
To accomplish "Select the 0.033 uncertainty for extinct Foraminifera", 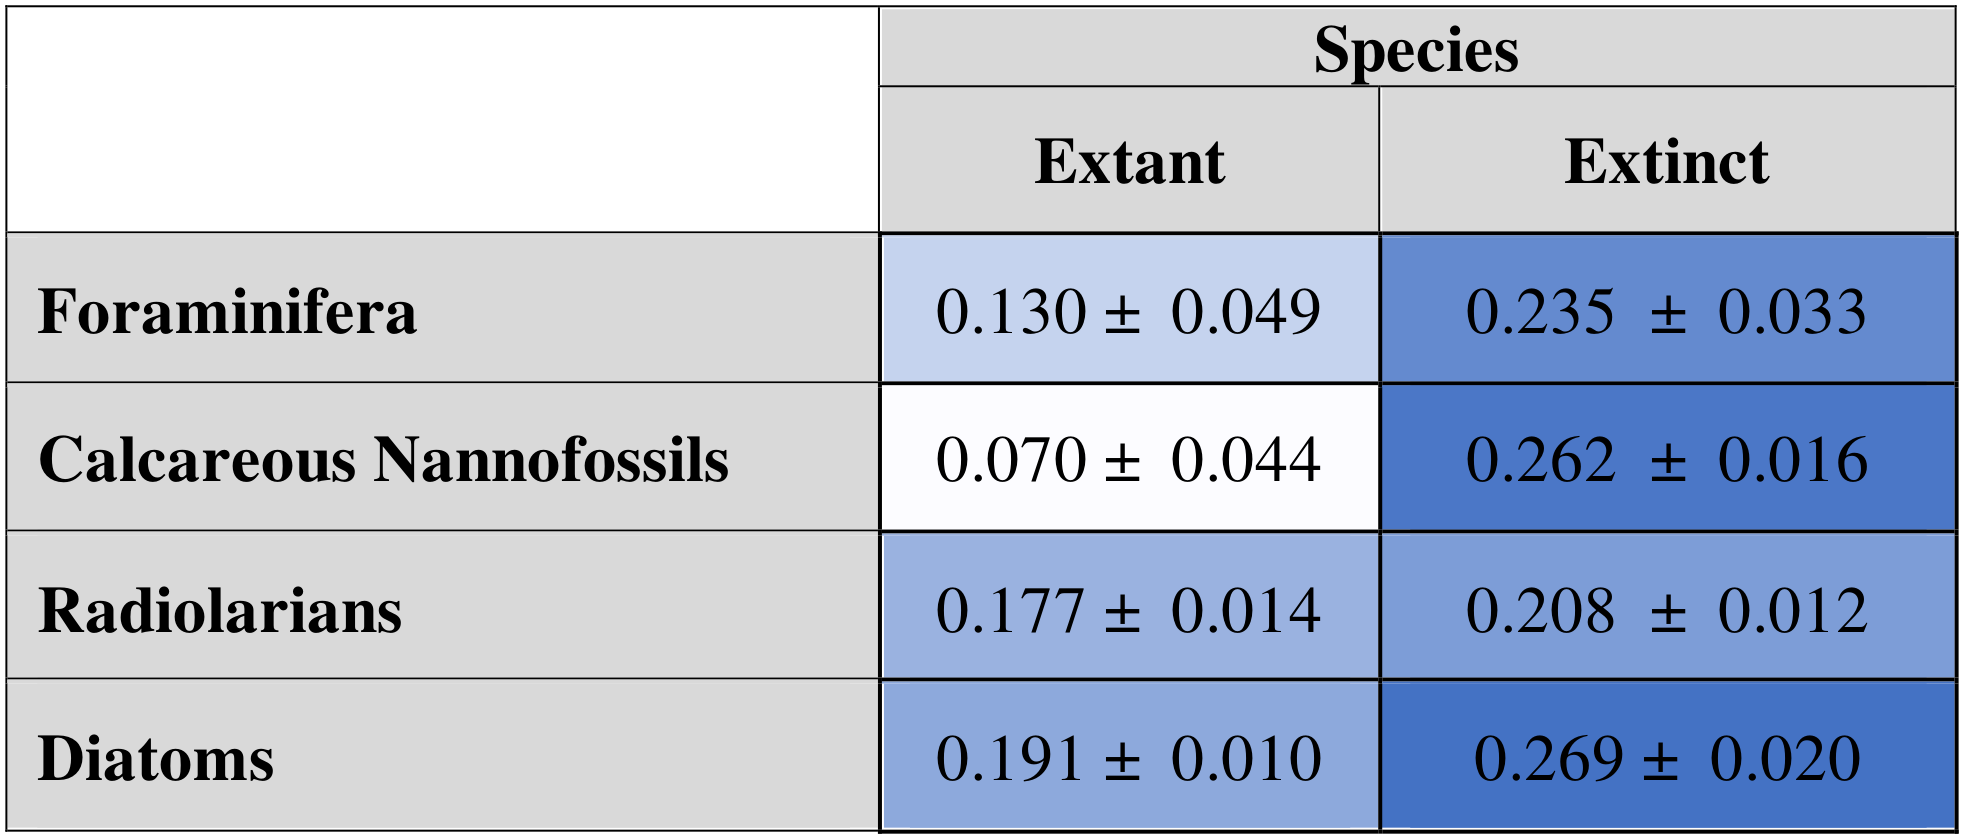I will [1792, 311].
